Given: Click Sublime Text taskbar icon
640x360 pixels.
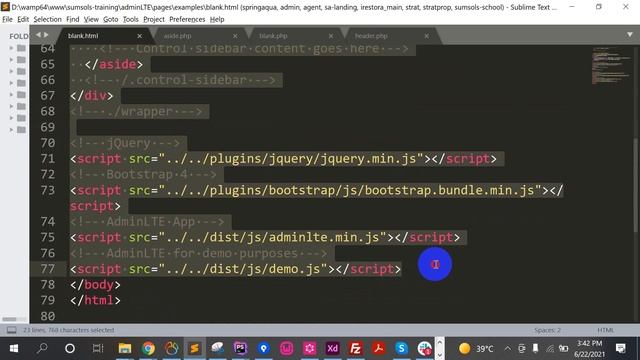Looking at the screenshot, I should click(195, 348).
